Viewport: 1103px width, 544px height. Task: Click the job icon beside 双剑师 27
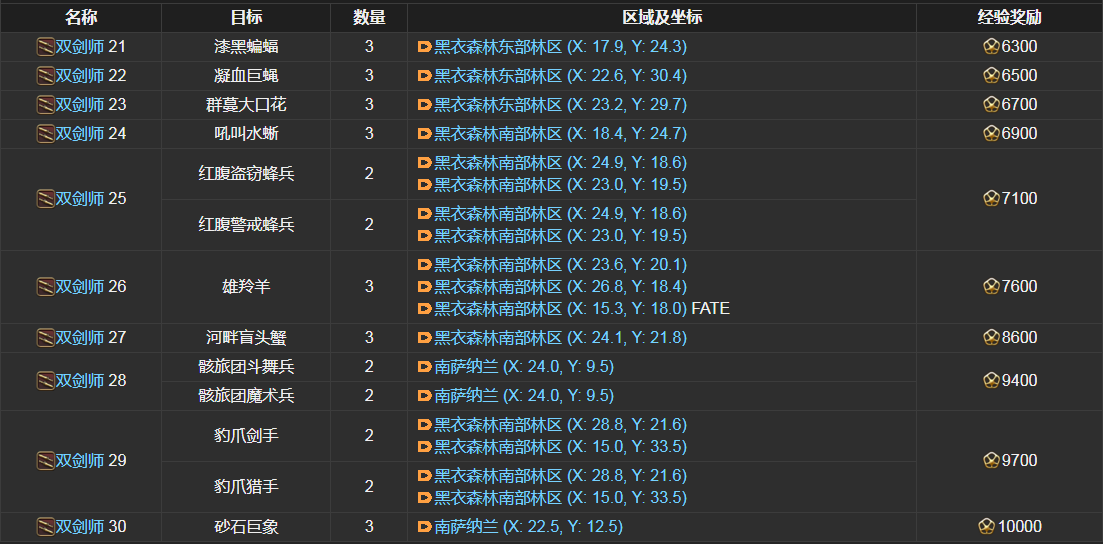(46, 338)
